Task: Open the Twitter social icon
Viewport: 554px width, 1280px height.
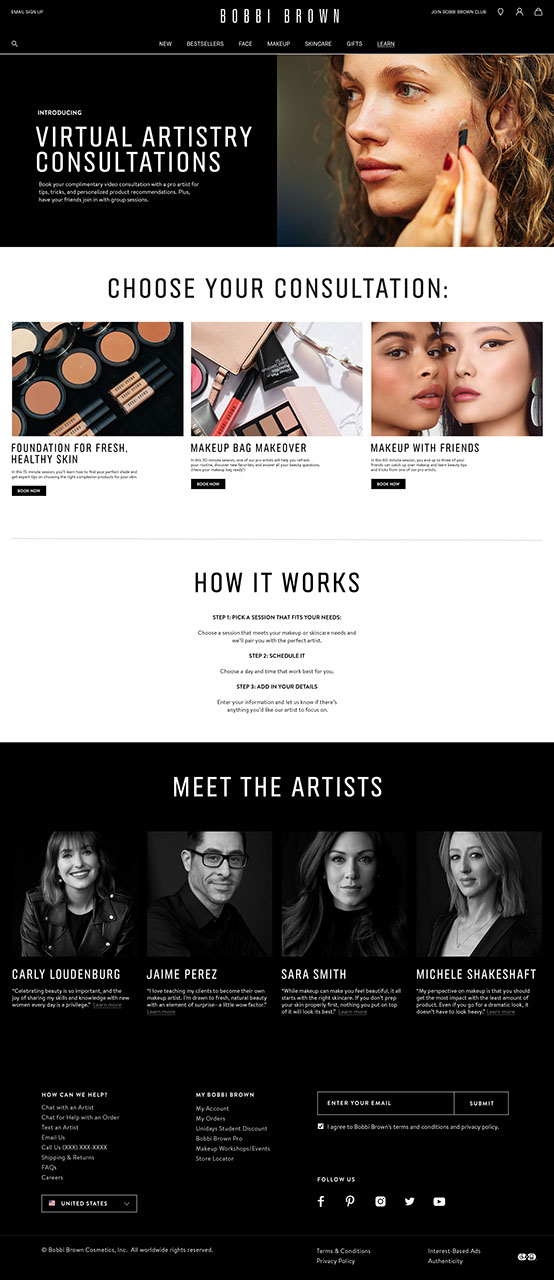Action: coord(409,1201)
